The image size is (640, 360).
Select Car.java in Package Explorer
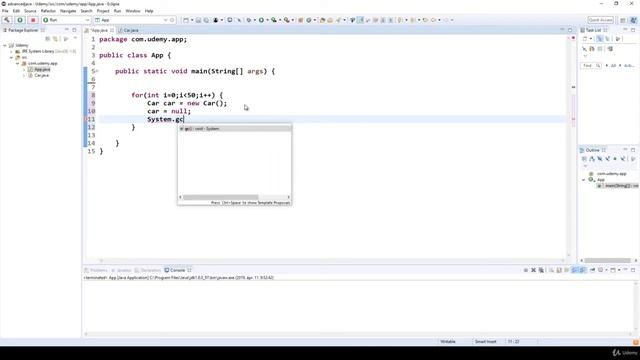(41, 76)
